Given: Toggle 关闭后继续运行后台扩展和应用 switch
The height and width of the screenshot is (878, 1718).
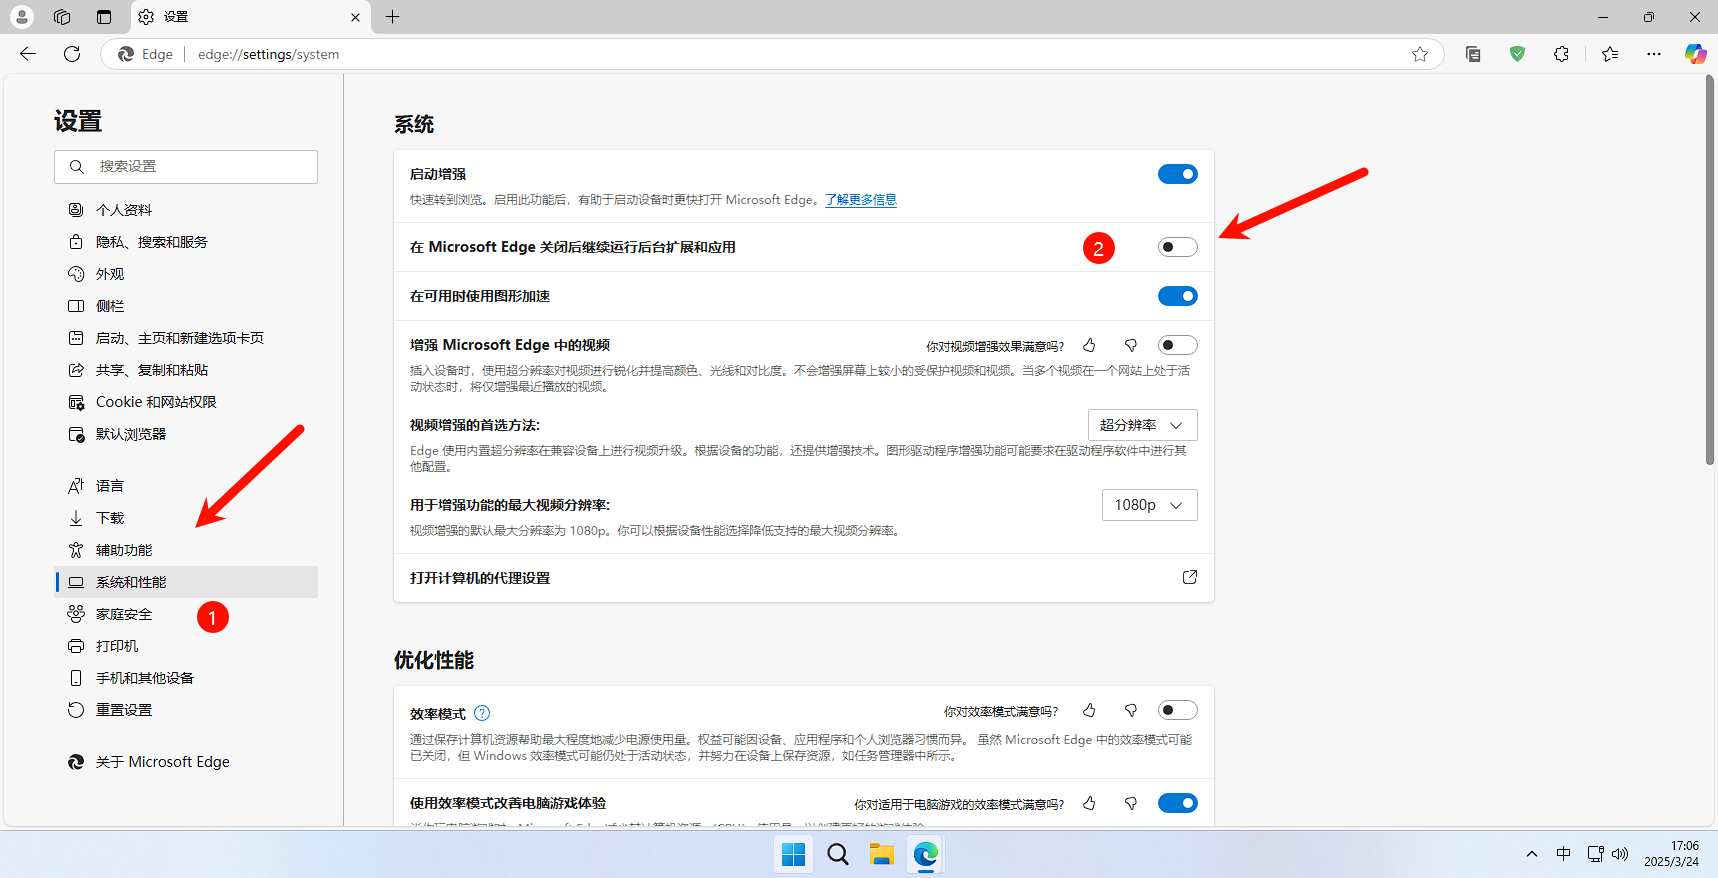Looking at the screenshot, I should [x=1178, y=247].
